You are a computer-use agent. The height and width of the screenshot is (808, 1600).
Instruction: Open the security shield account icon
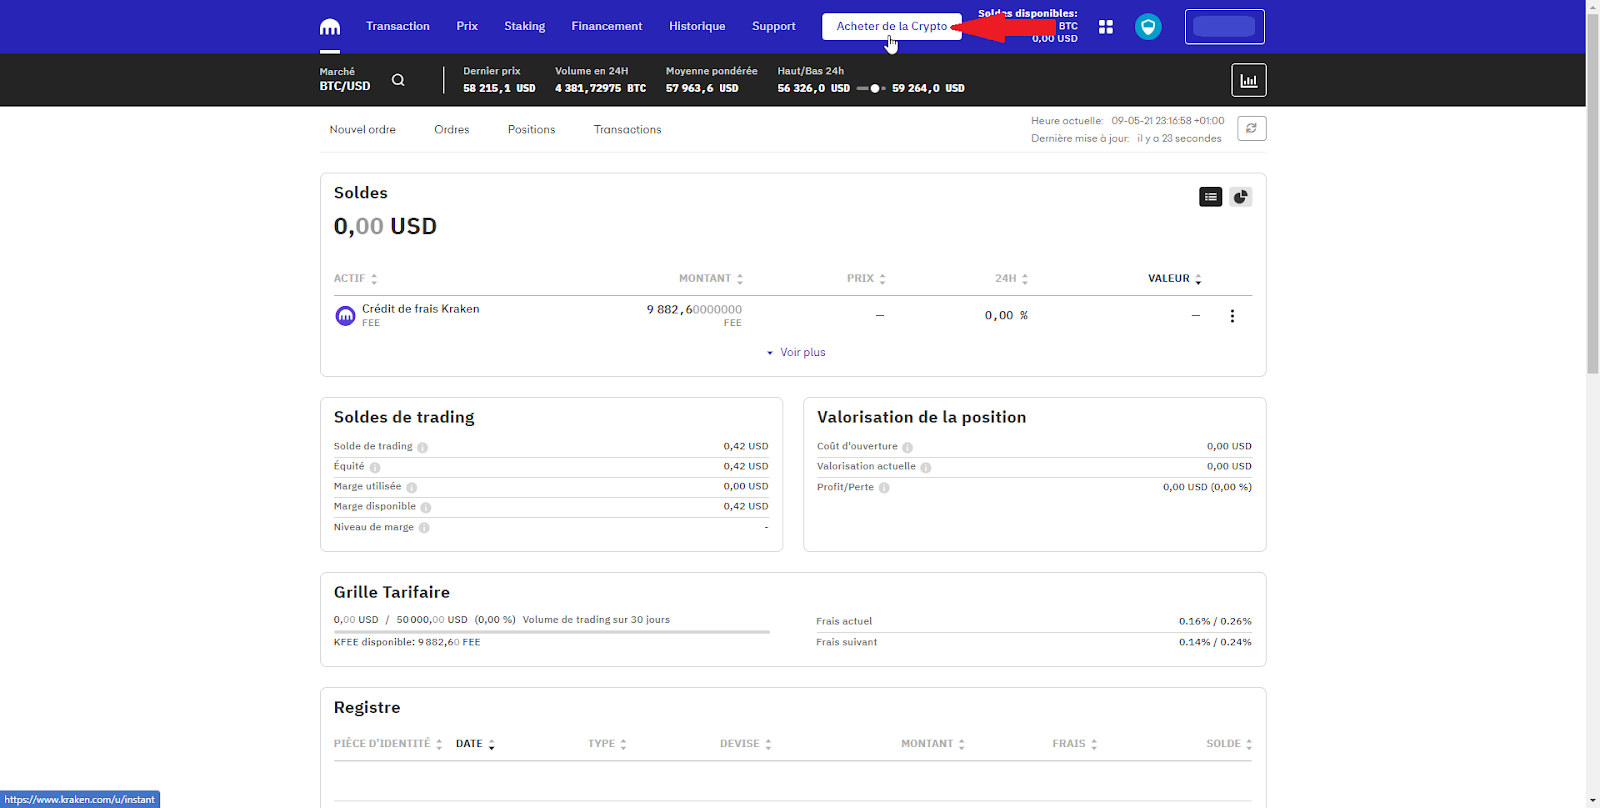click(x=1148, y=27)
